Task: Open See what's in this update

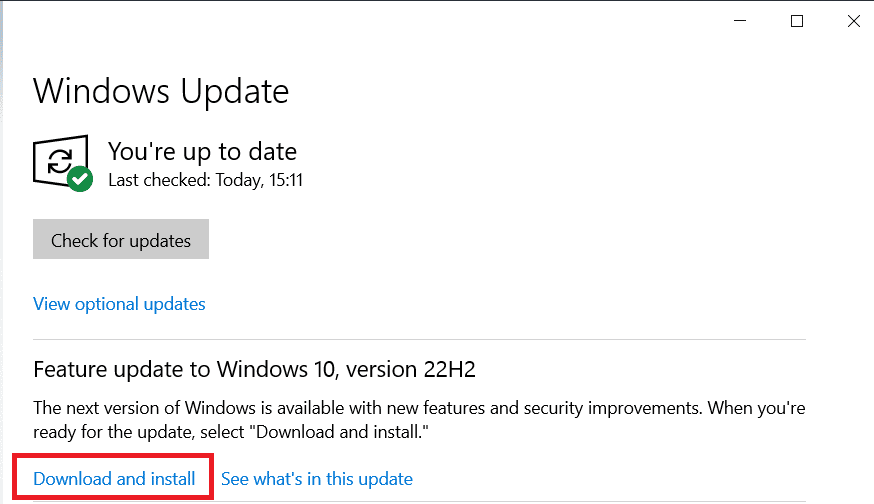Action: click(x=316, y=479)
